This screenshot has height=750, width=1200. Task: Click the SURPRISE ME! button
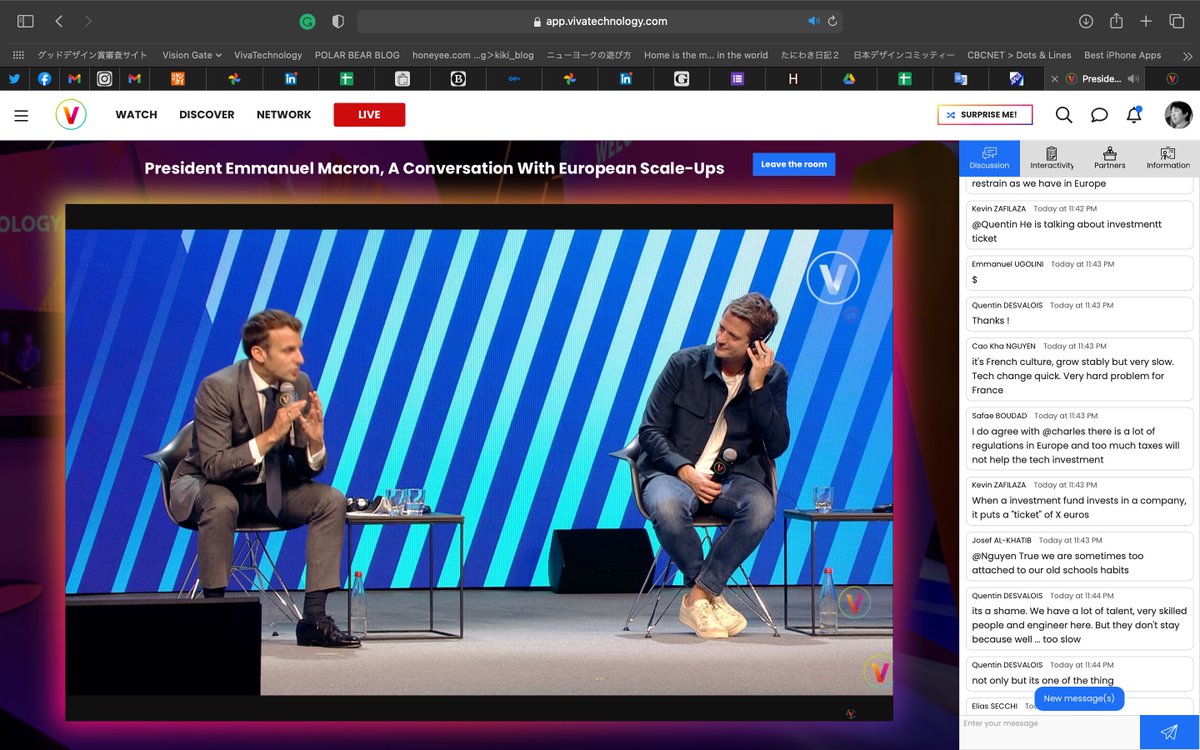985,115
